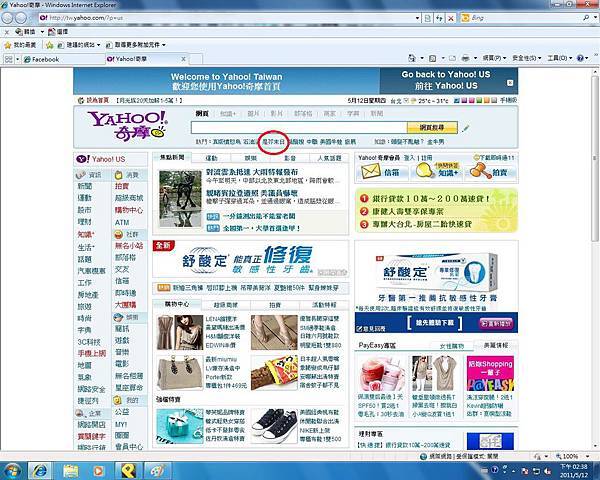Click the auction gavel icon
This screenshot has height=480, width=600.
point(481,170)
